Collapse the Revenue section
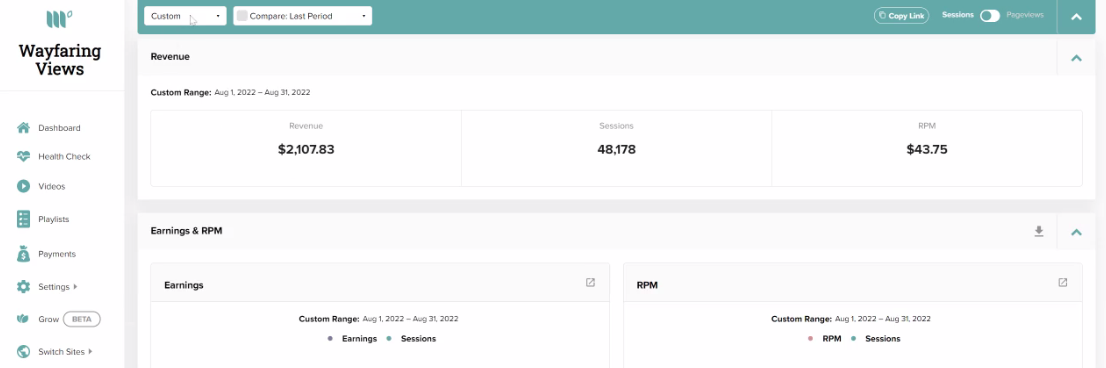This screenshot has height=368, width=1106. pyautogui.click(x=1076, y=58)
